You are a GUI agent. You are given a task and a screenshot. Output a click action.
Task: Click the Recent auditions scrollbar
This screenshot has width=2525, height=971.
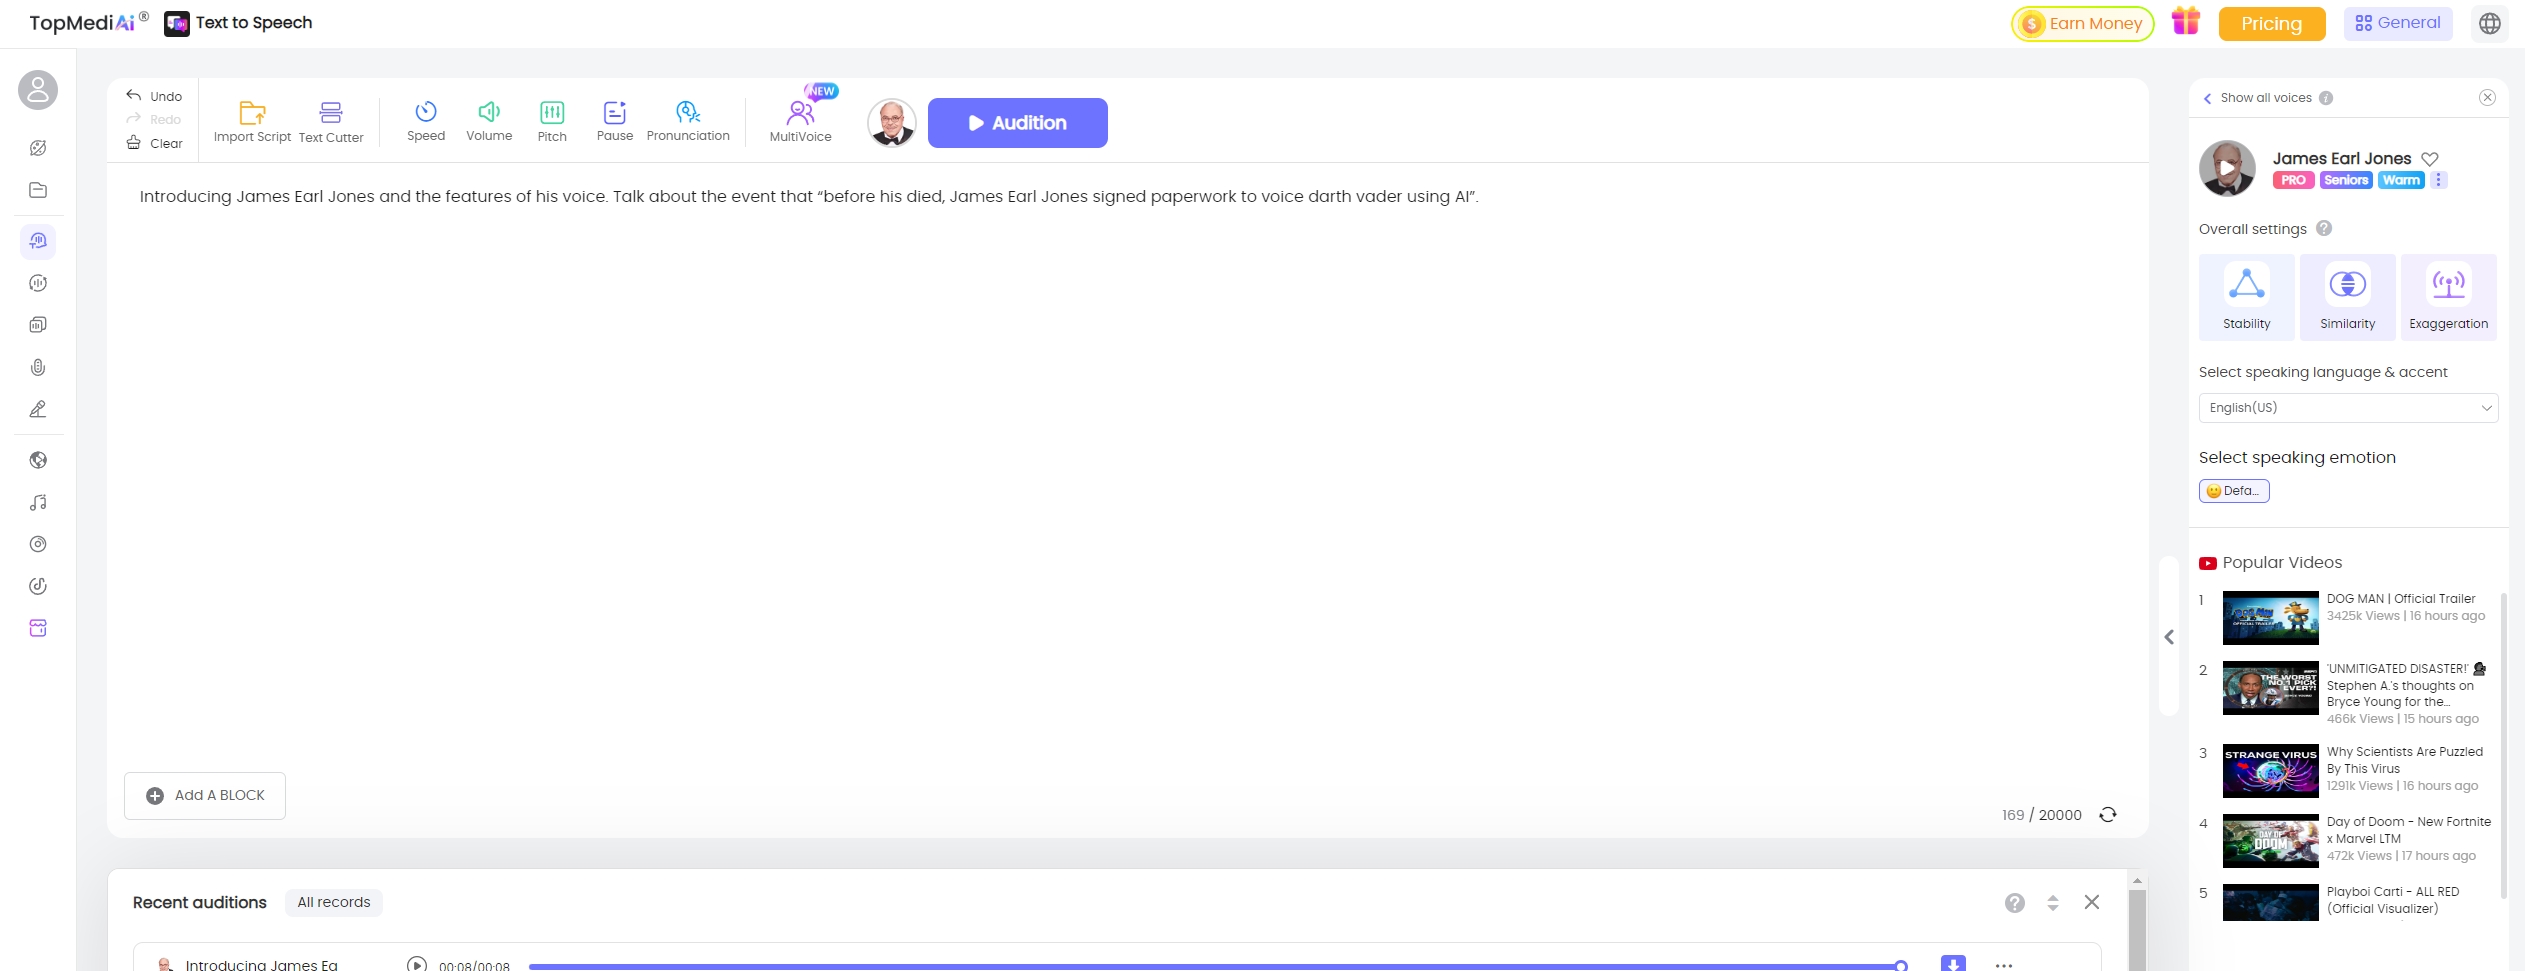(2137, 930)
